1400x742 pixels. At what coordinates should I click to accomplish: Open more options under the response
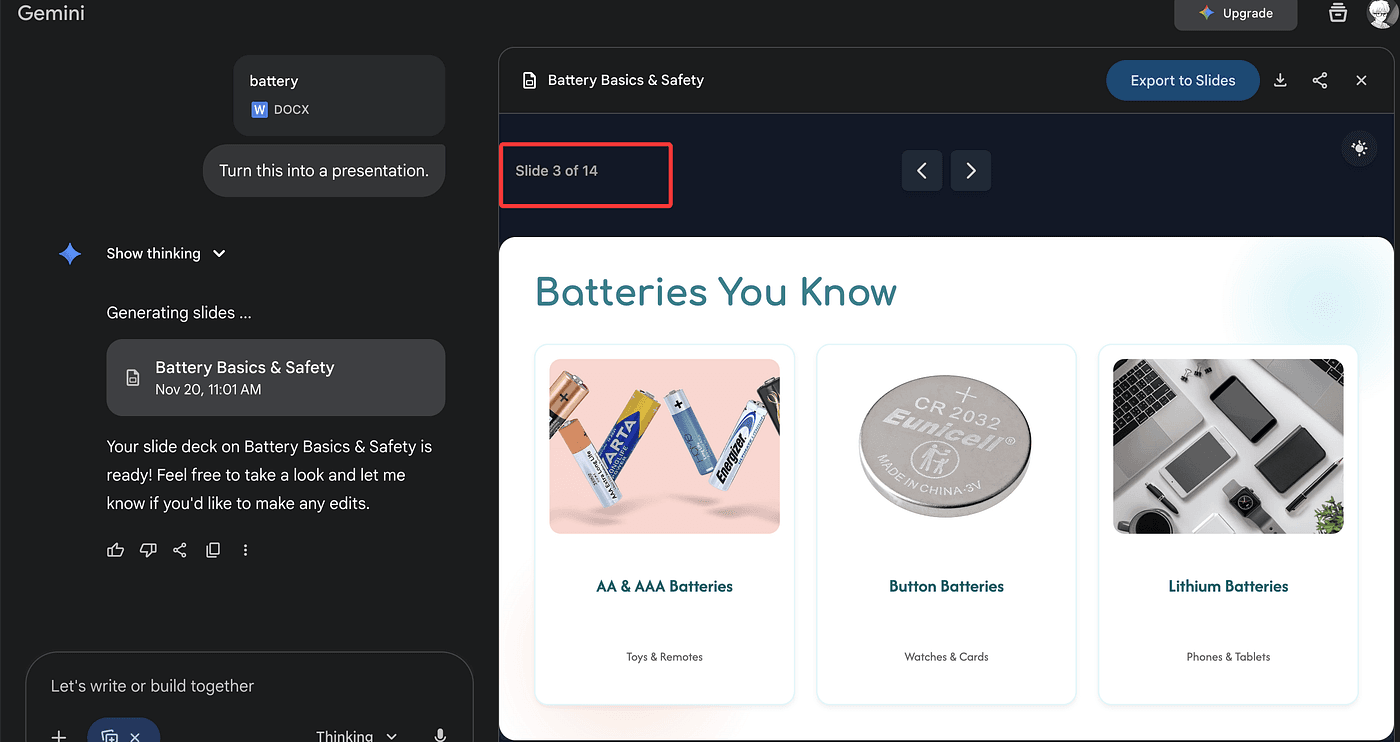tap(245, 550)
